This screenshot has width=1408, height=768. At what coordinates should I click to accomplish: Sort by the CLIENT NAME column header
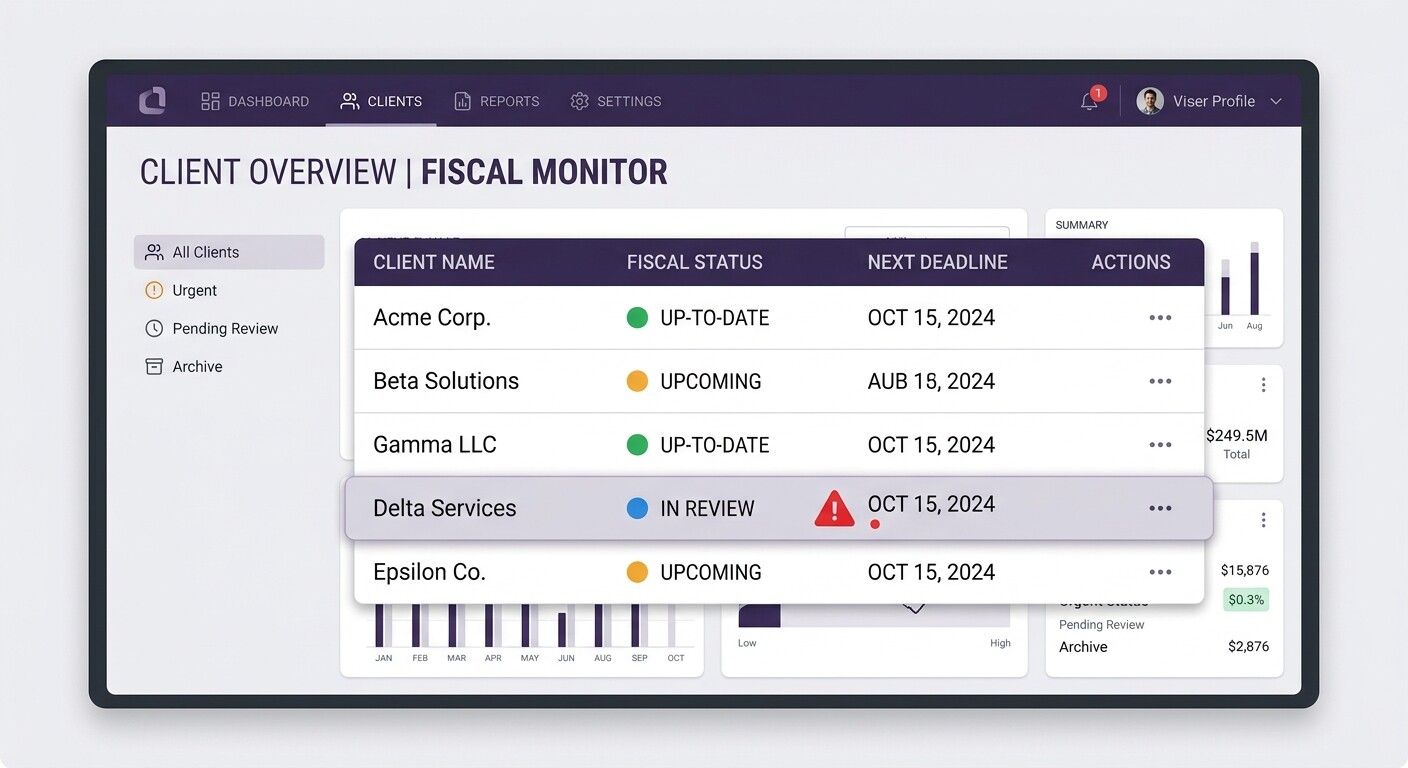[x=434, y=262]
